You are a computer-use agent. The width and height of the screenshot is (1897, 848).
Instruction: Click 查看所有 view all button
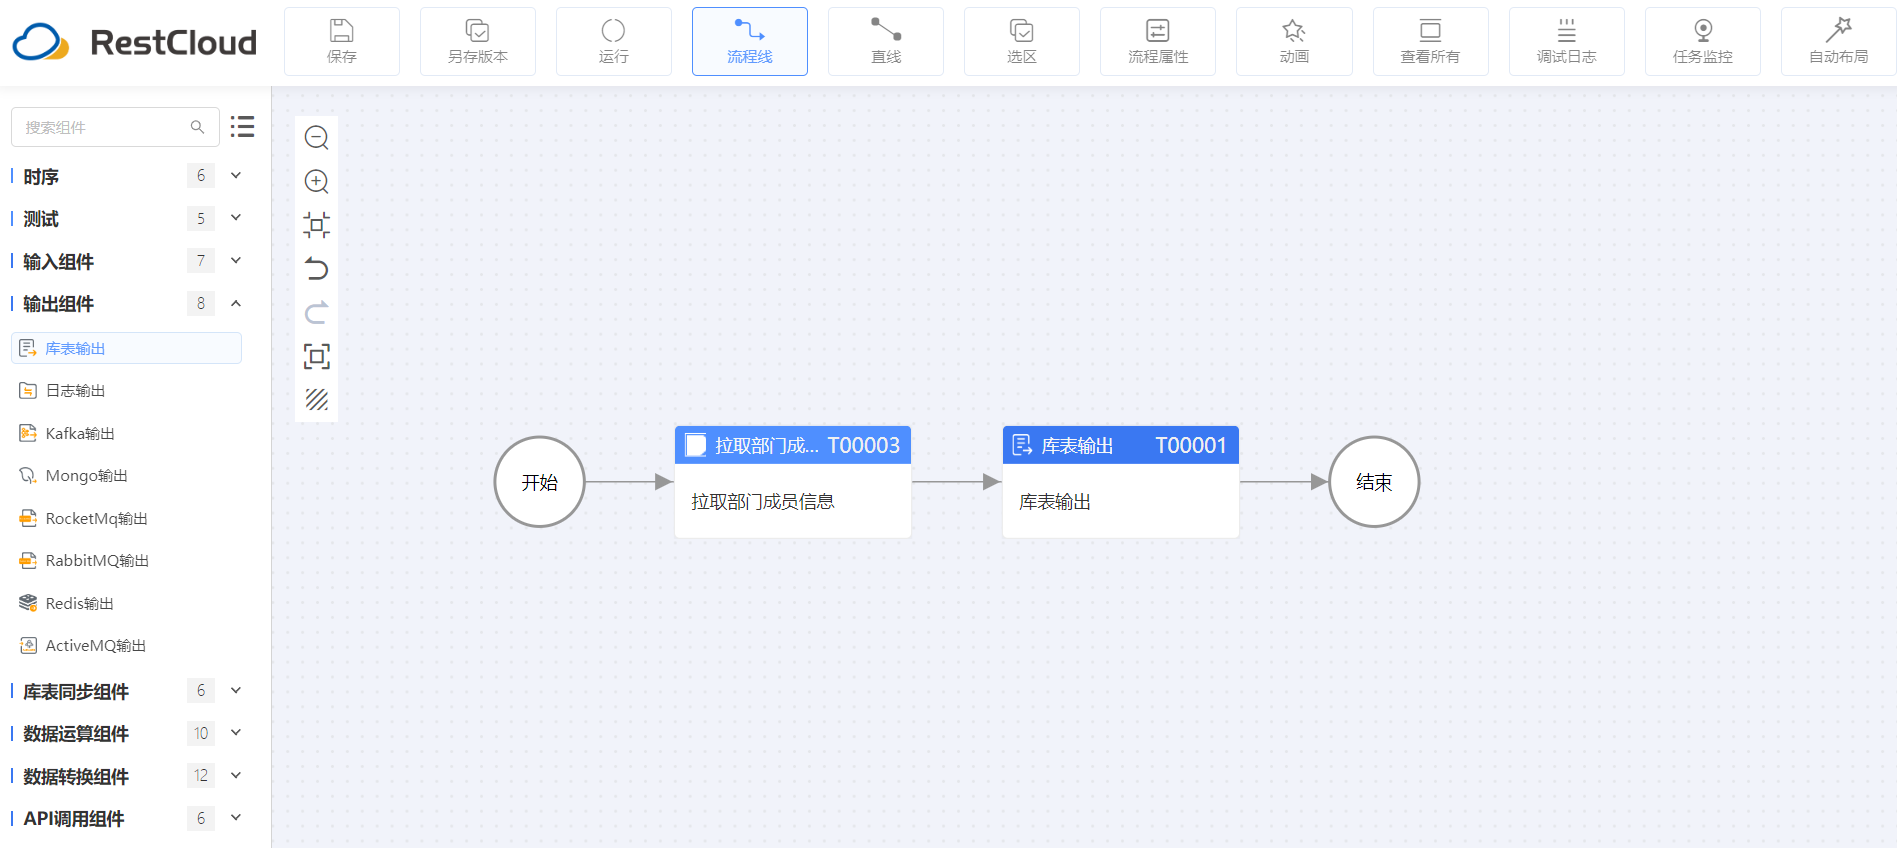click(x=1431, y=41)
